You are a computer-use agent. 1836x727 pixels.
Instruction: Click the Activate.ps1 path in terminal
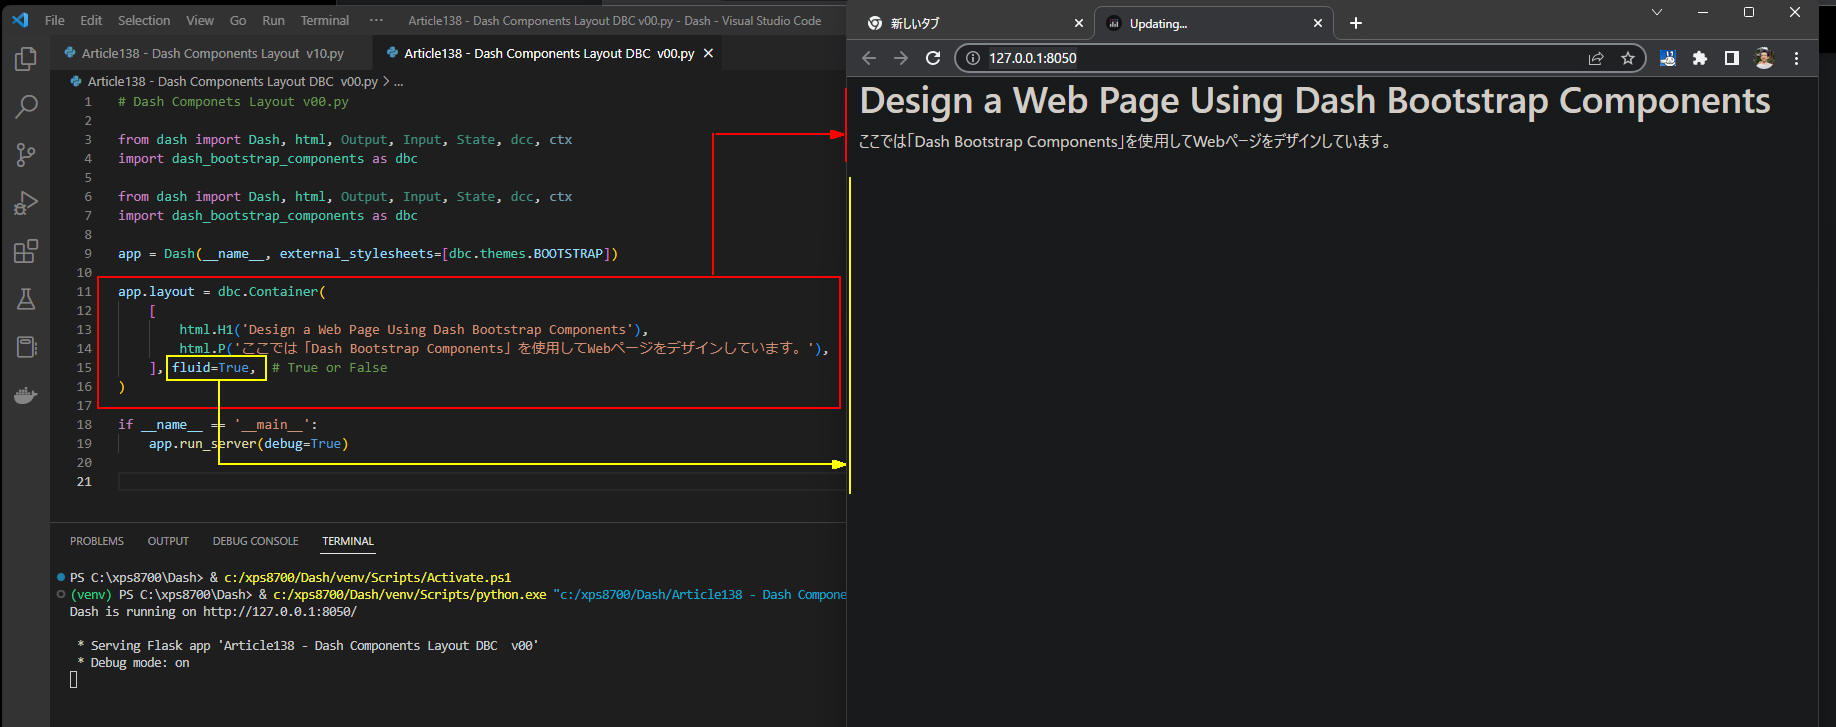click(367, 578)
